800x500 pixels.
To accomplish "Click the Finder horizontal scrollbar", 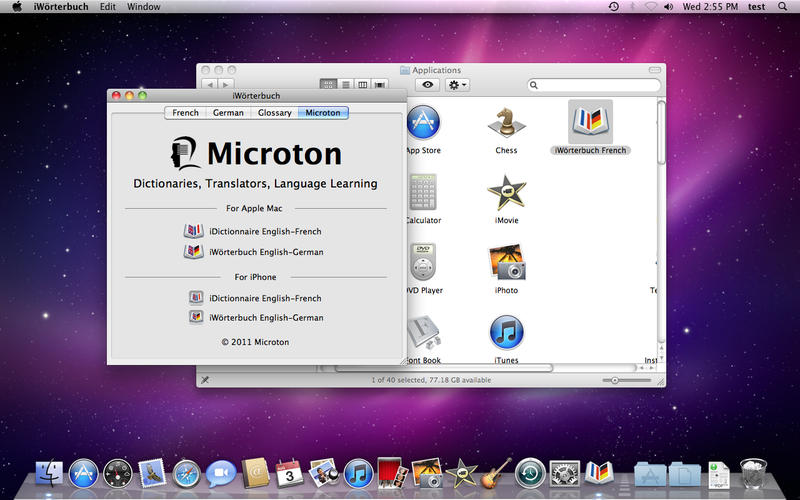I will 444,368.
